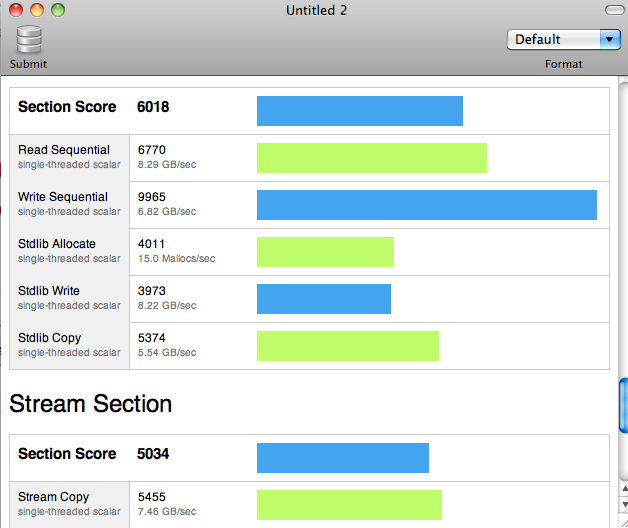
Task: Click the Format toolbar label
Action: (564, 64)
